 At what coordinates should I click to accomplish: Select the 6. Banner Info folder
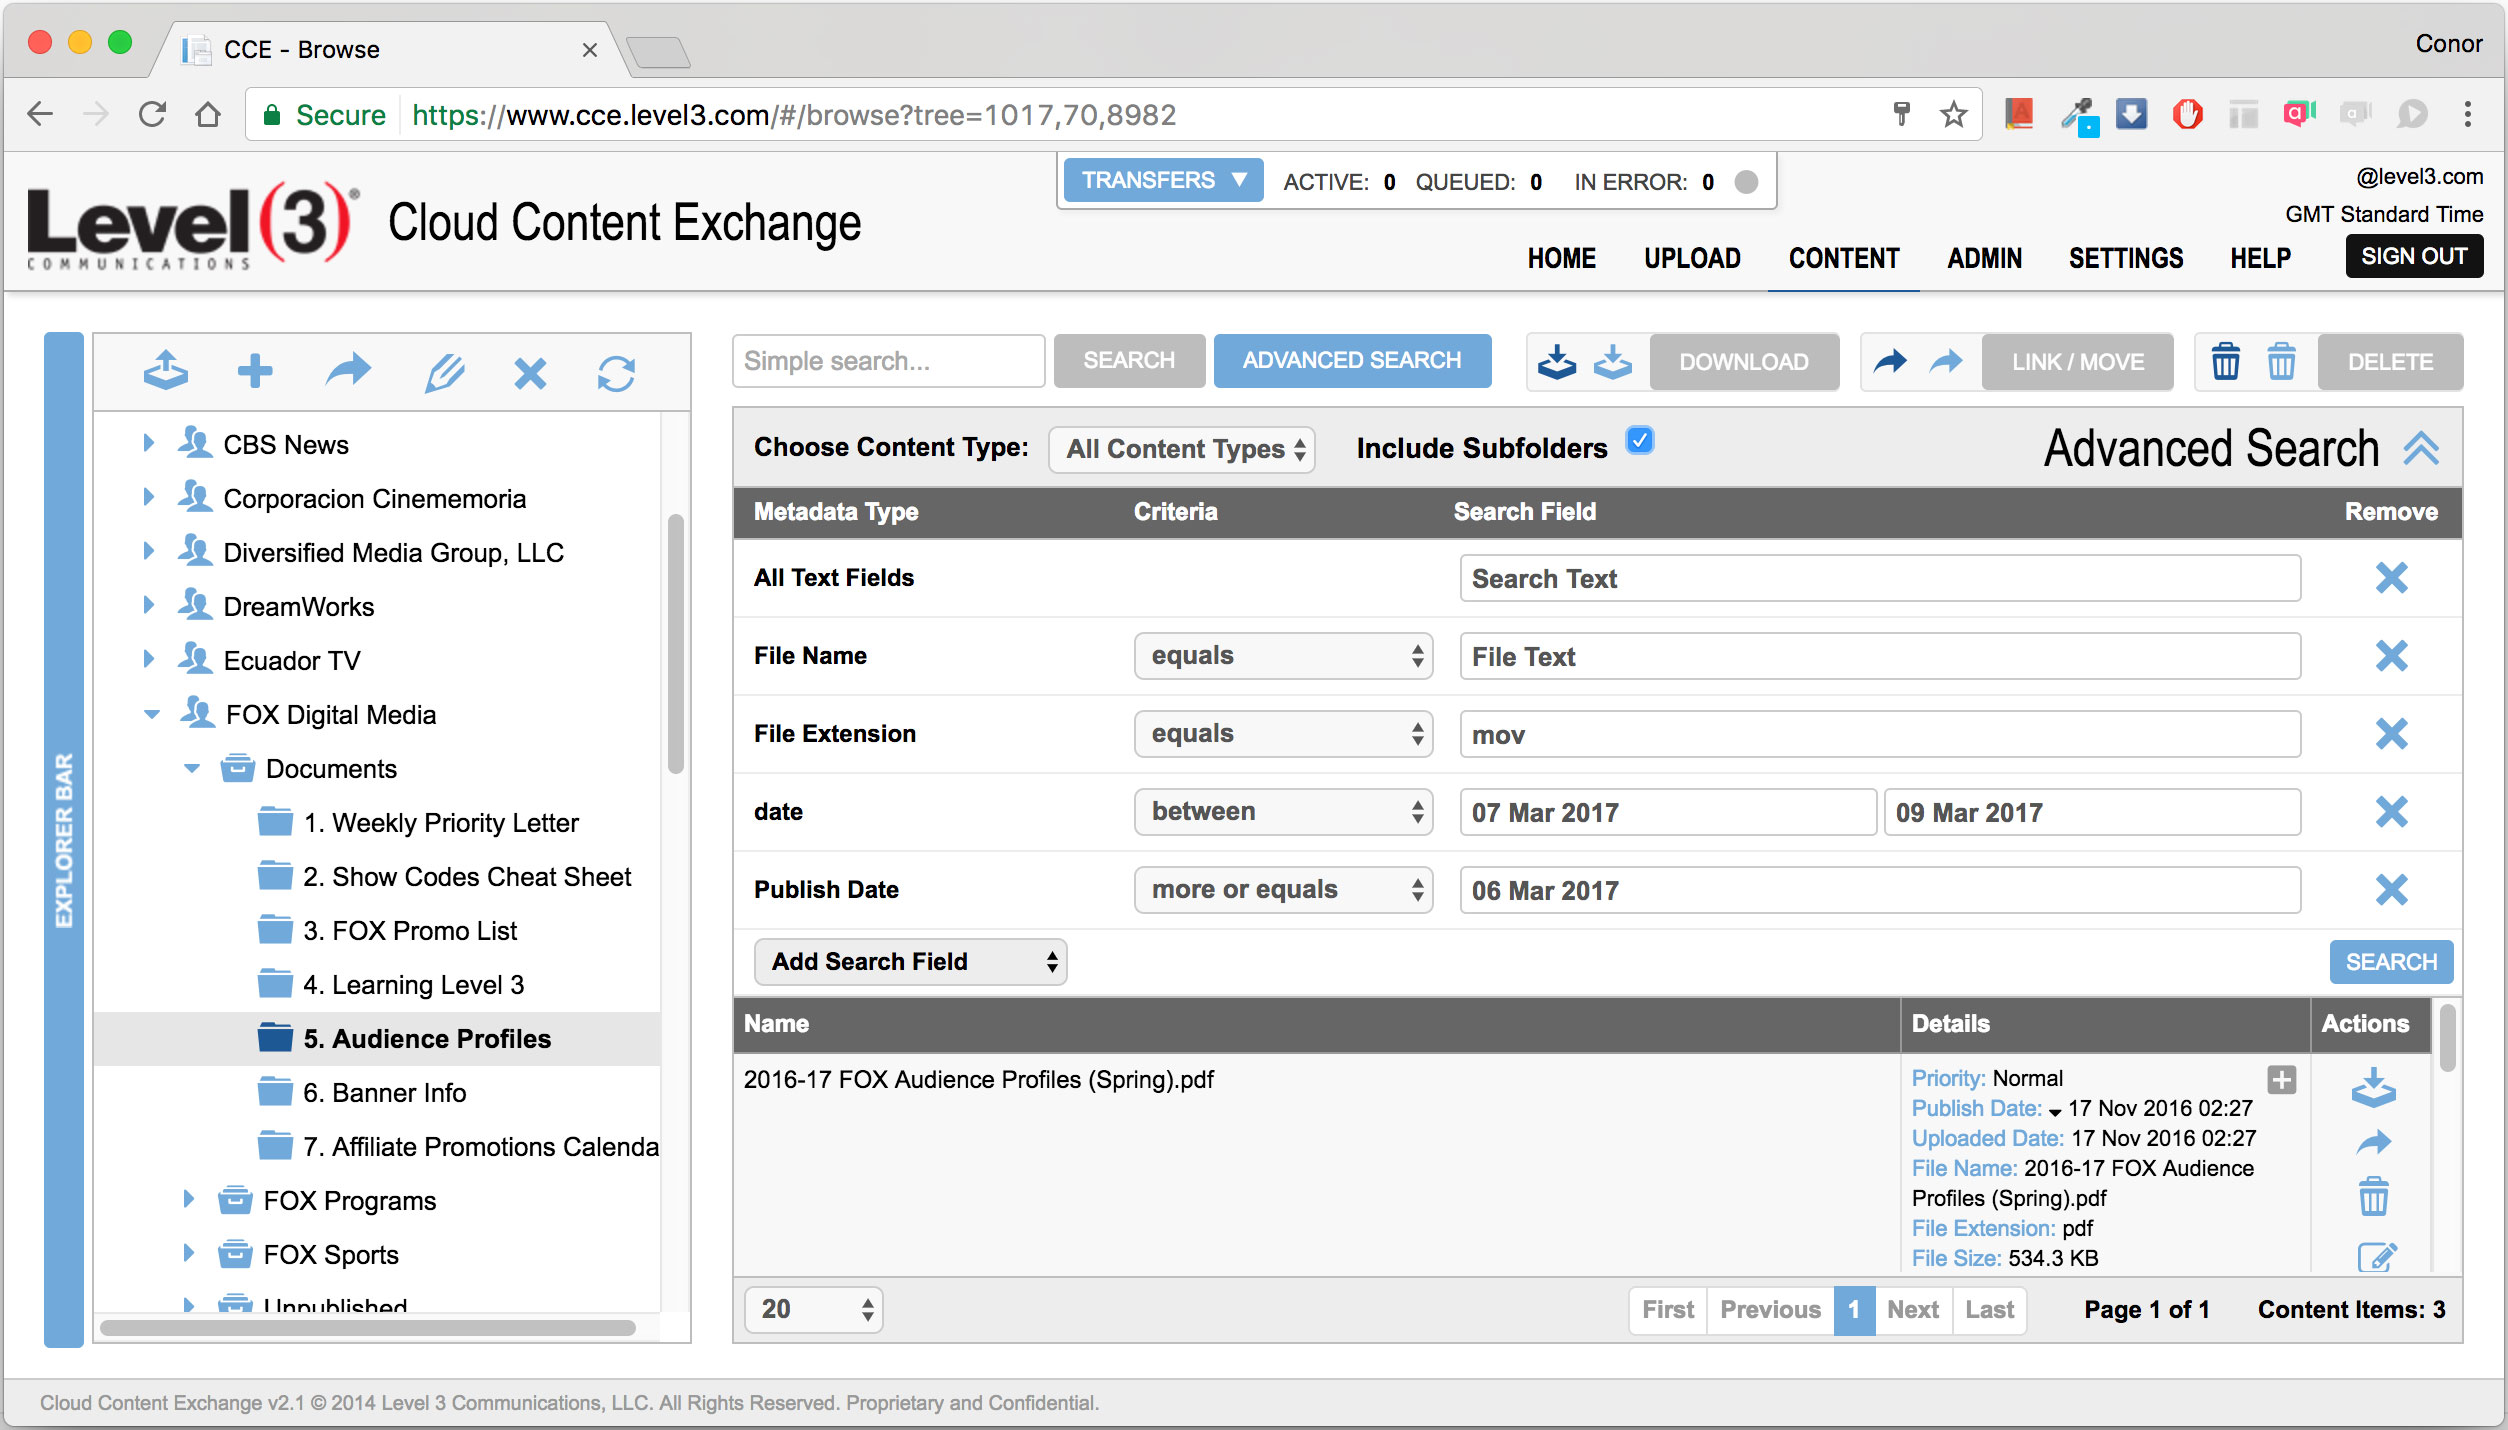[384, 1093]
